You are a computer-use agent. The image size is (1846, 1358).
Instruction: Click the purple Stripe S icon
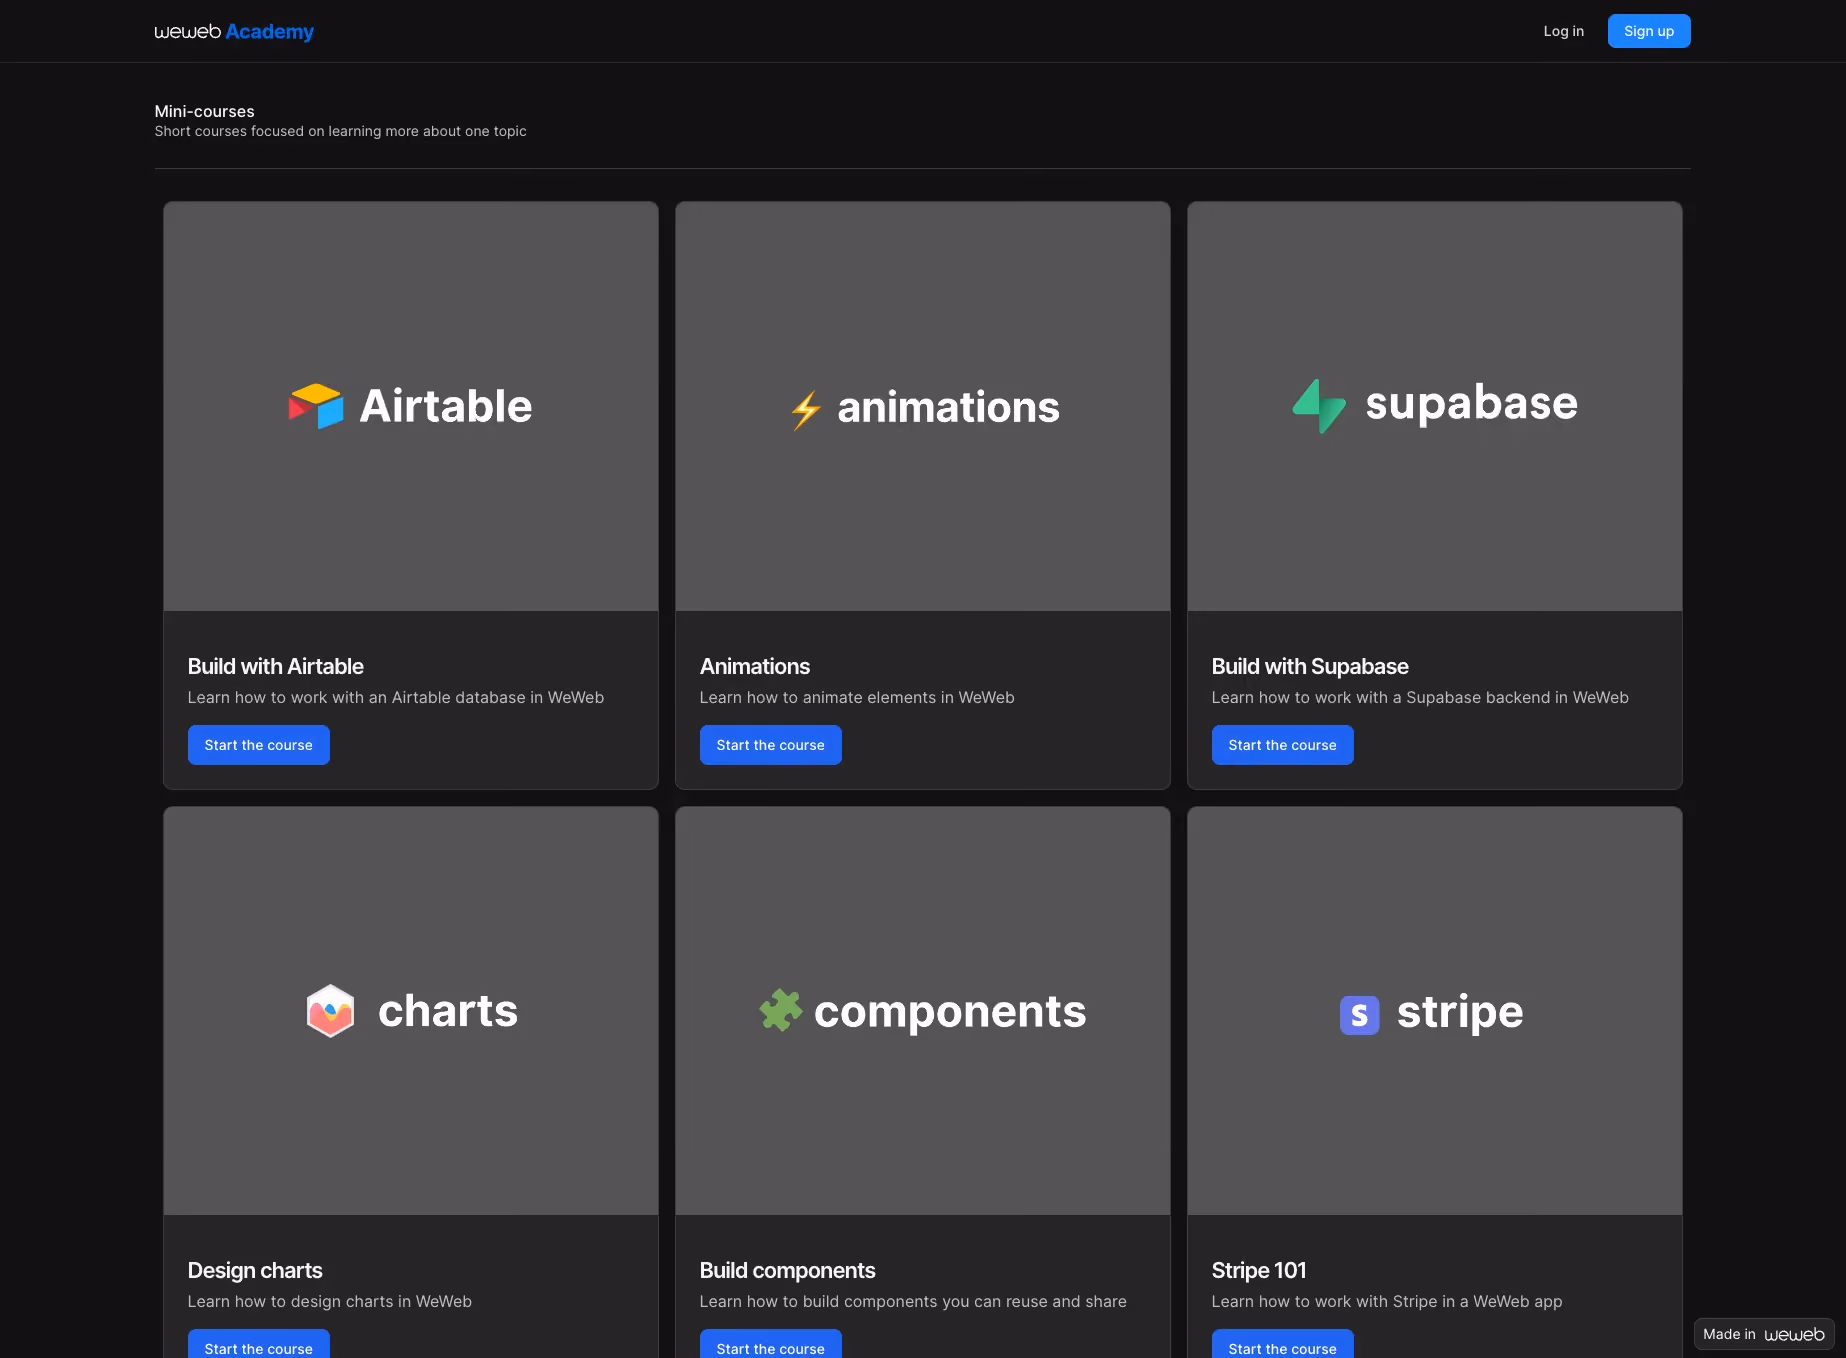click(x=1359, y=1015)
